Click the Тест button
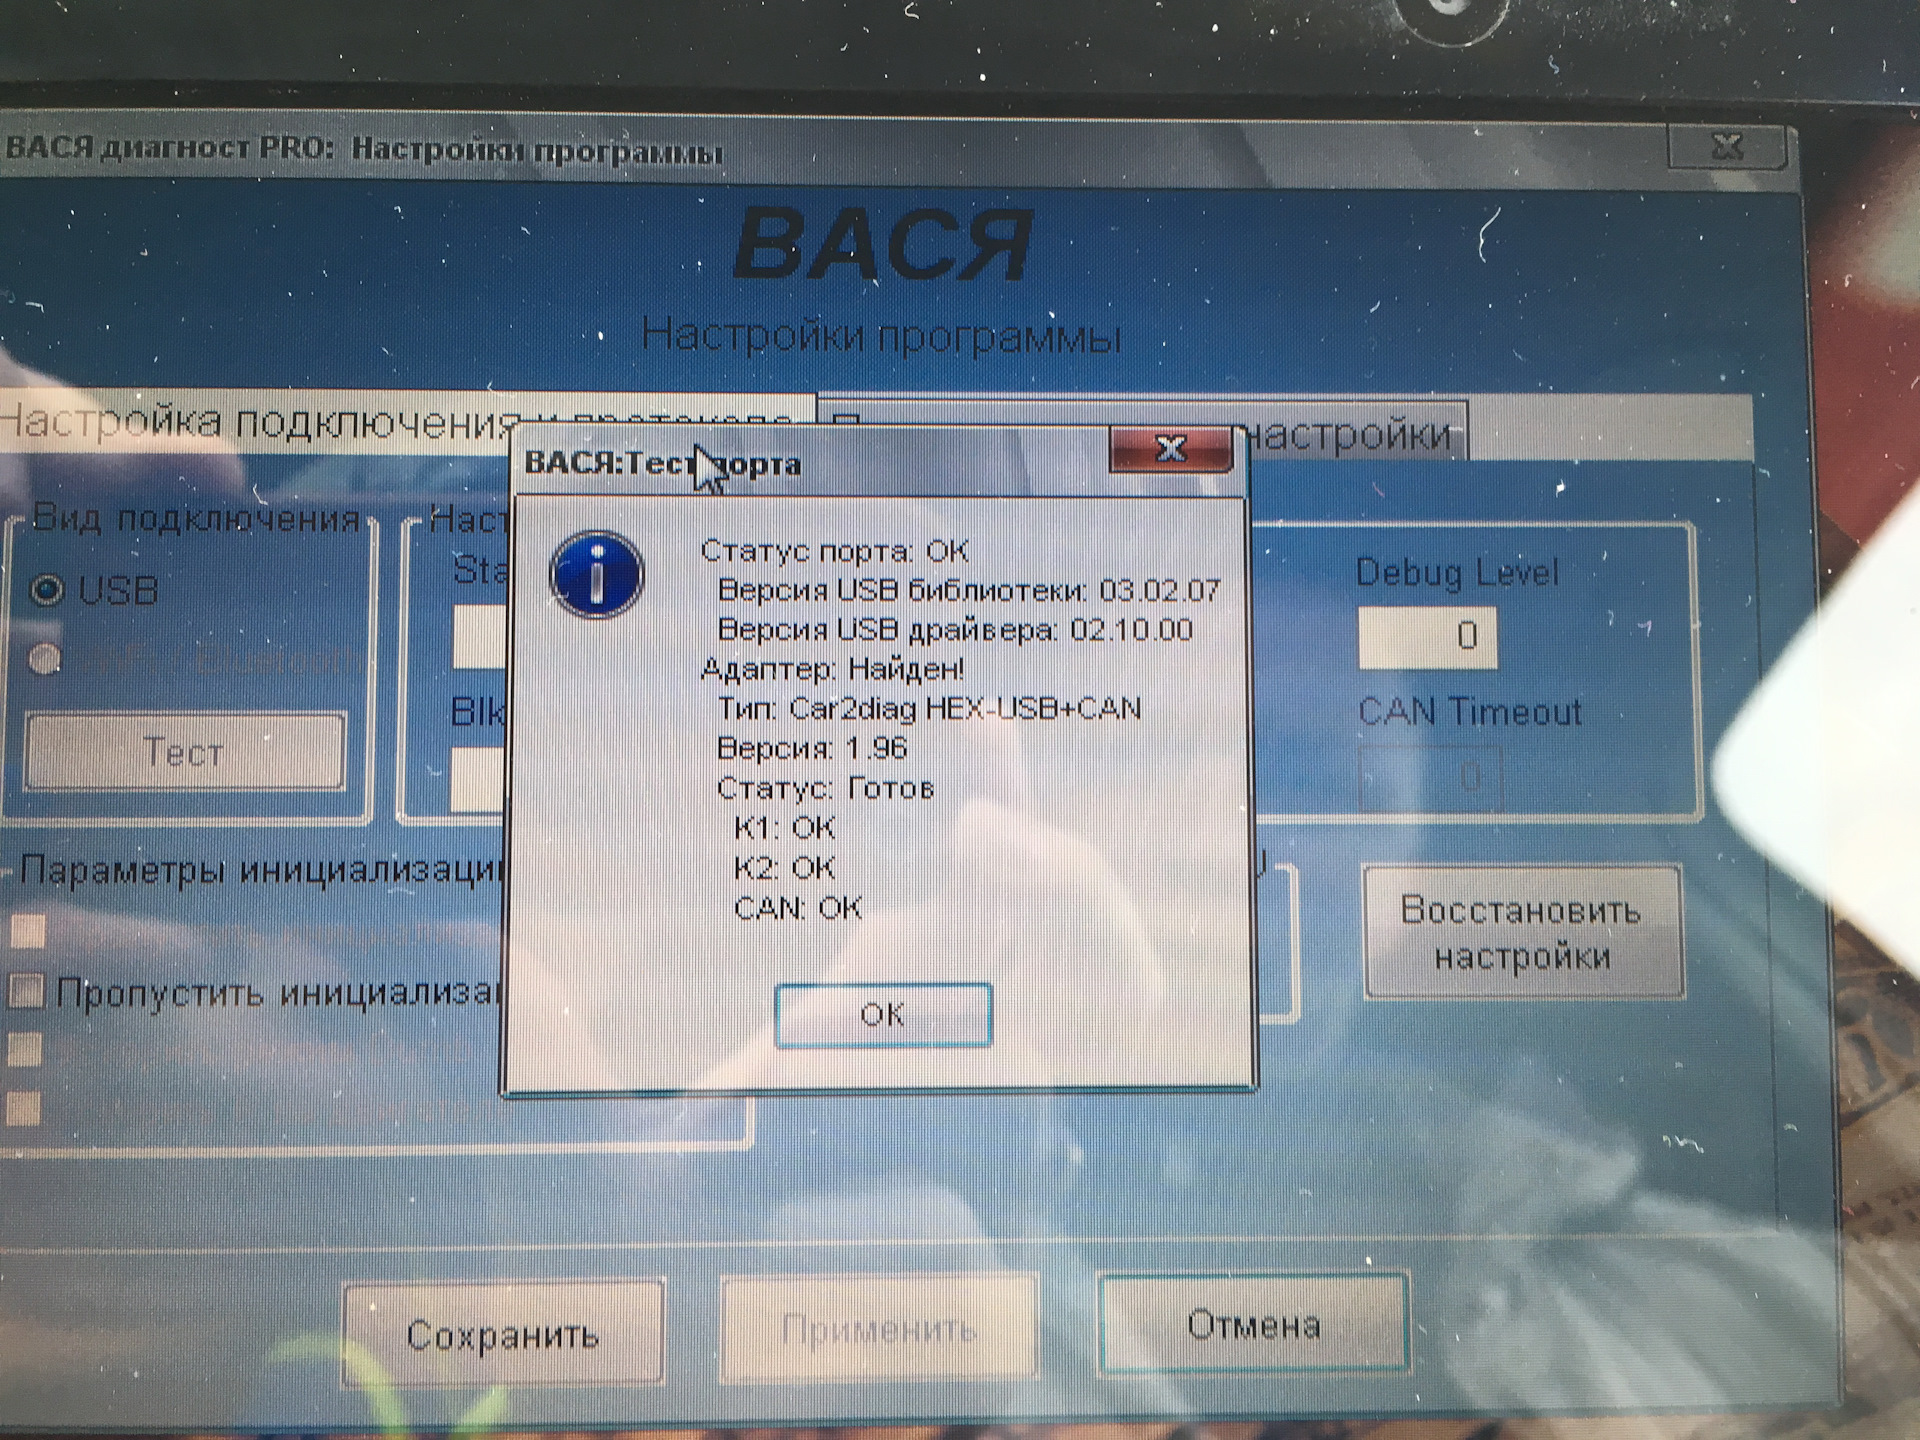 tap(184, 751)
